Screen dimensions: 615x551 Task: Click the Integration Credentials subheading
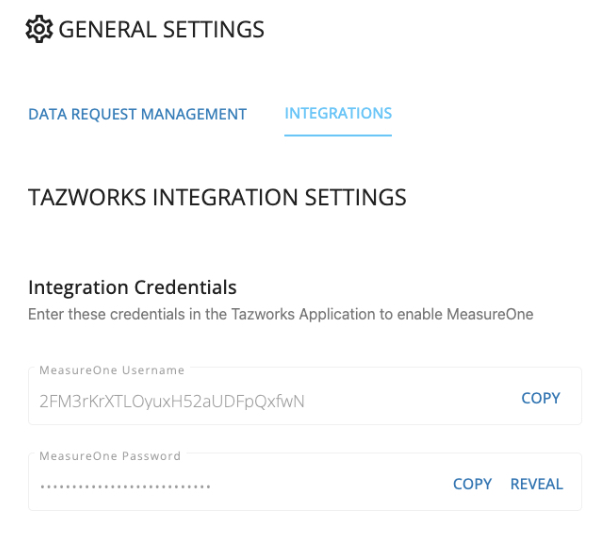point(132,287)
